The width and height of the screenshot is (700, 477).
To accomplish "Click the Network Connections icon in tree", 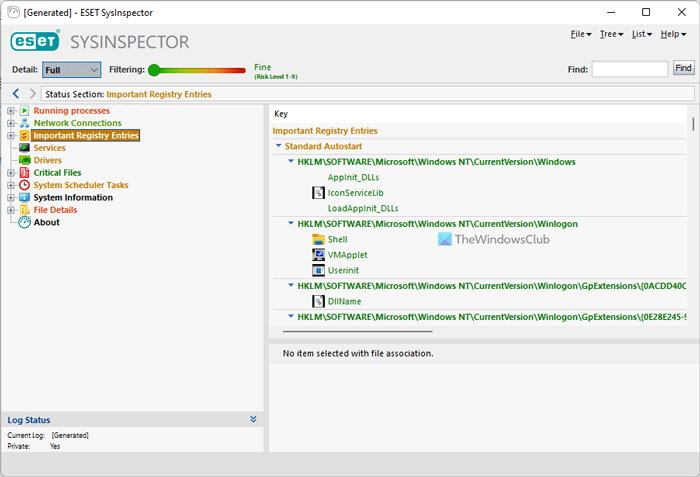I will tap(25, 123).
